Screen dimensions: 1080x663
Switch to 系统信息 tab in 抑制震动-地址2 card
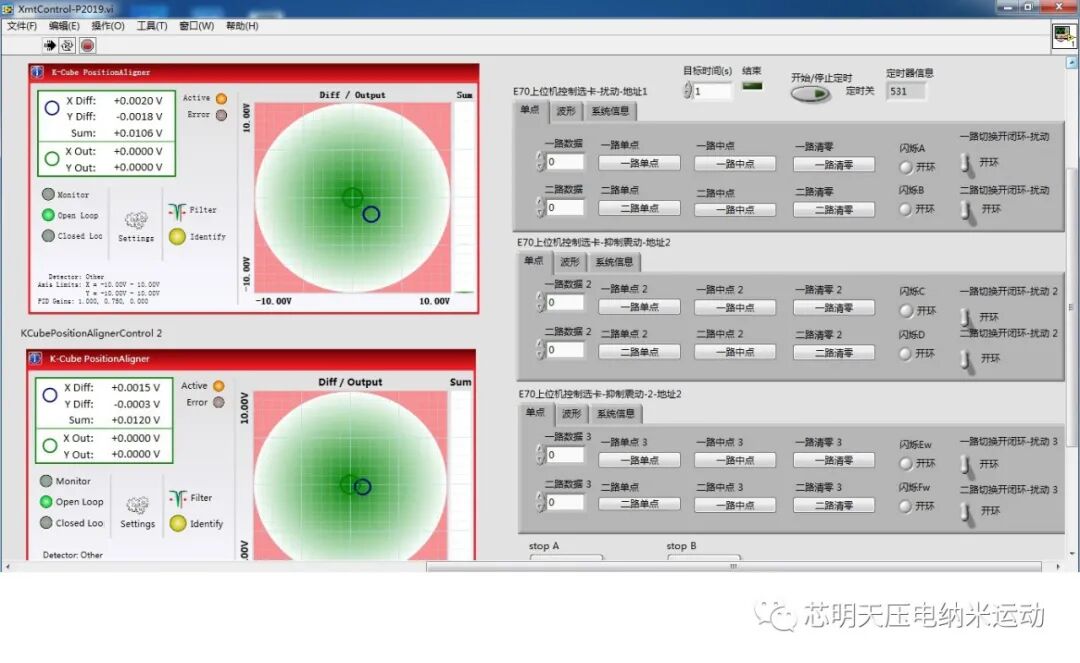[x=614, y=262]
